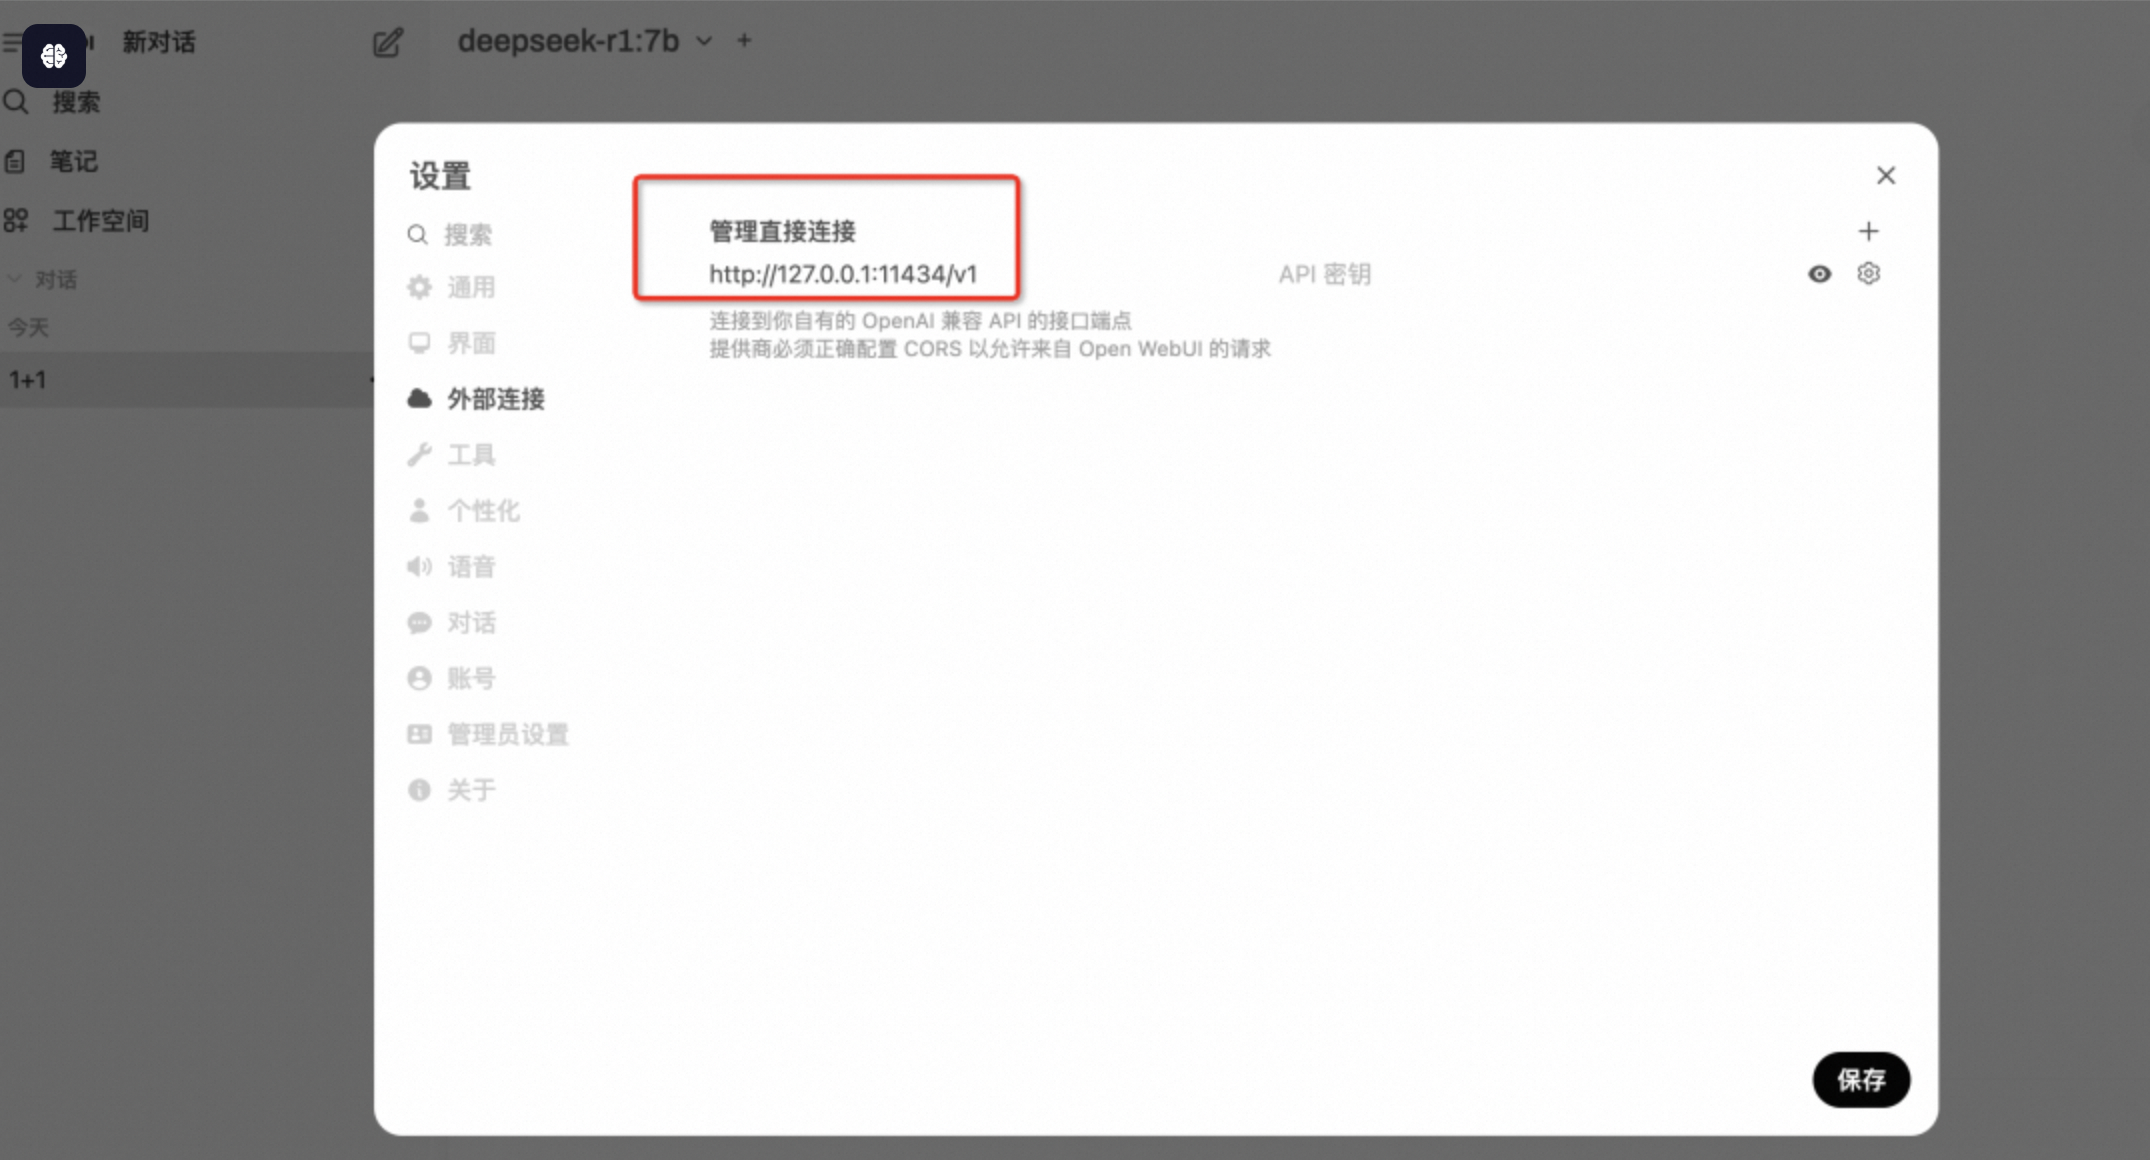Open 管理员设置 in settings sidebar
2150x1160 pixels.
pos(507,735)
